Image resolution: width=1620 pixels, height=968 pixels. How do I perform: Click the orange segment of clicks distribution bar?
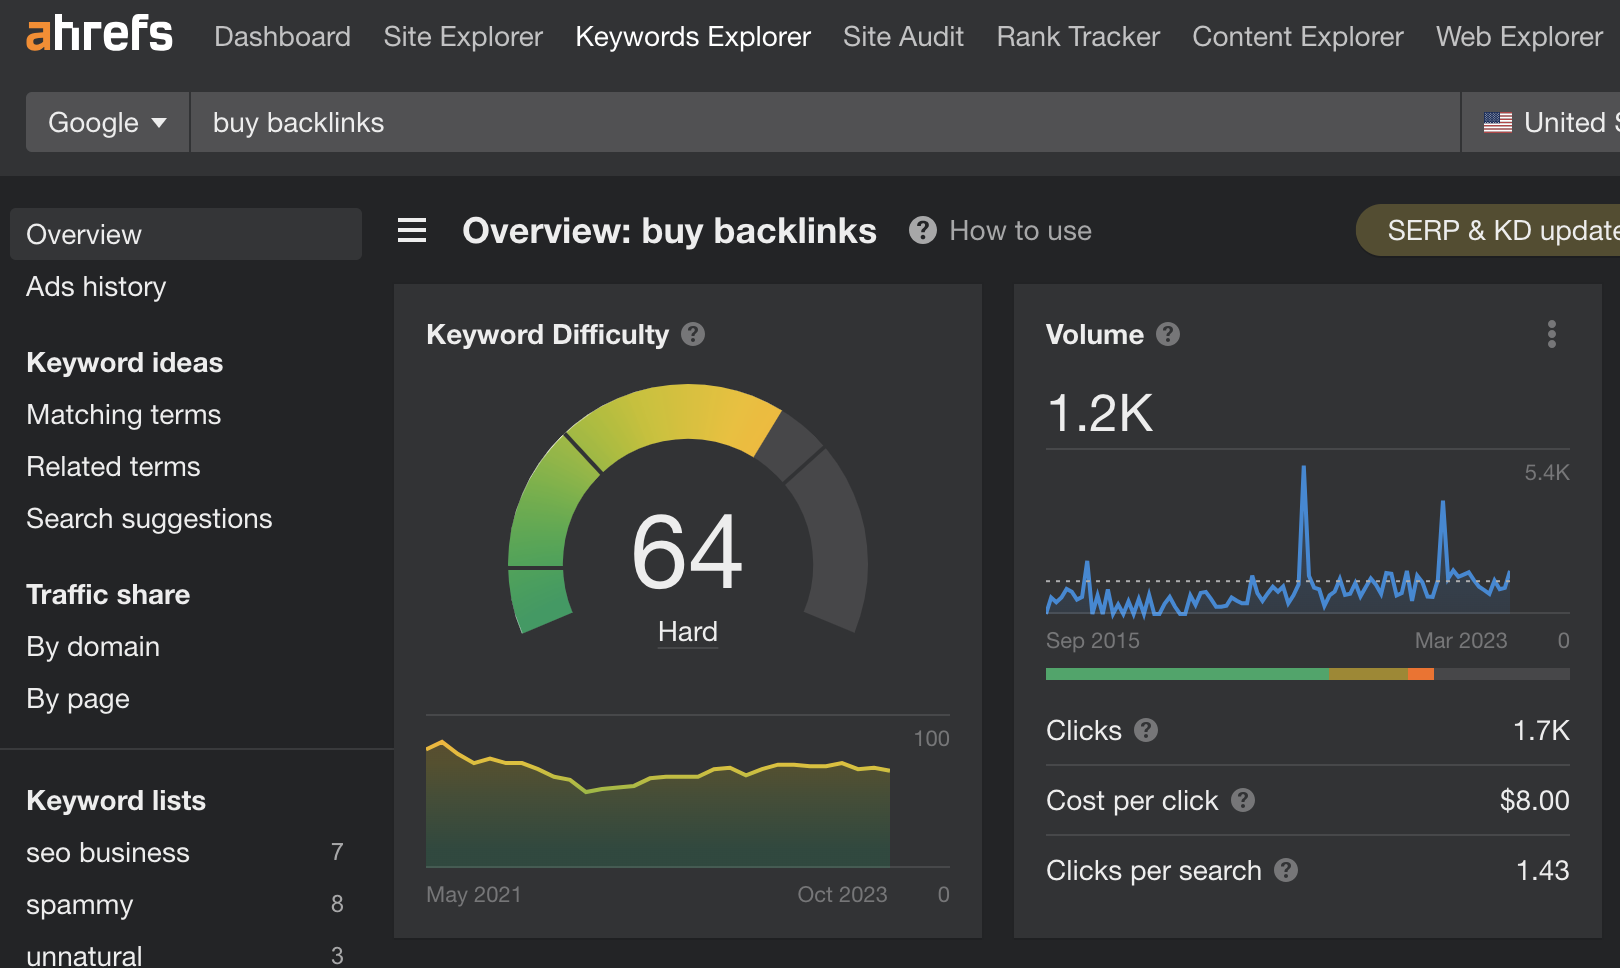[x=1421, y=674]
